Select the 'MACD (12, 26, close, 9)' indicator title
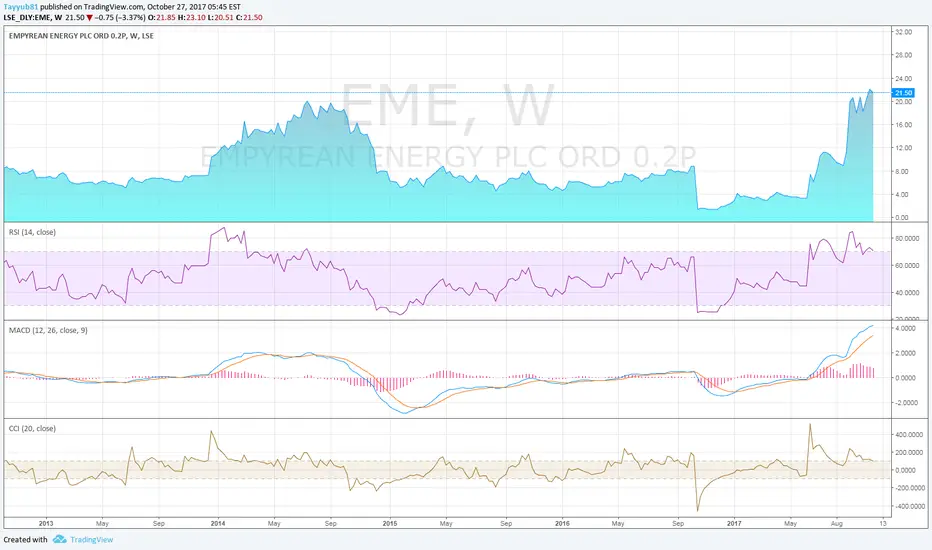This screenshot has height=550, width=932. click(x=48, y=330)
